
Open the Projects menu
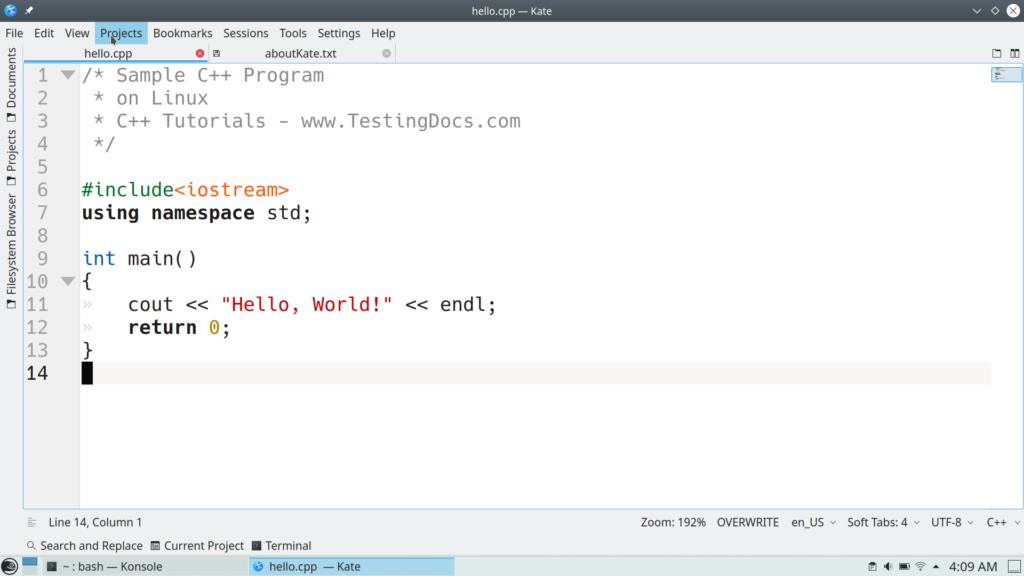tap(120, 33)
